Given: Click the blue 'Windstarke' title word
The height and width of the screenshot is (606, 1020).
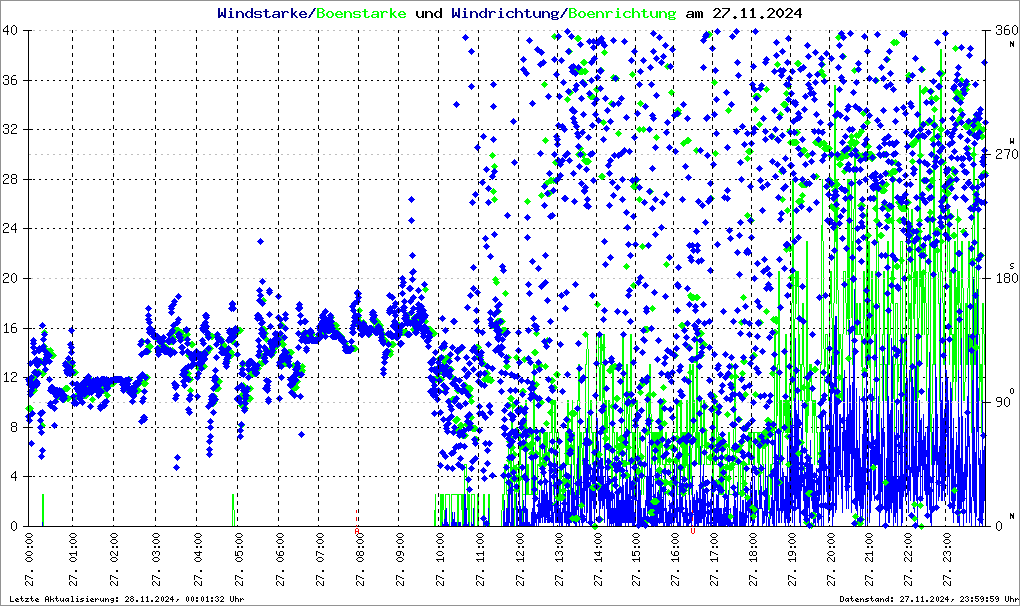Looking at the screenshot, I should point(262,13).
